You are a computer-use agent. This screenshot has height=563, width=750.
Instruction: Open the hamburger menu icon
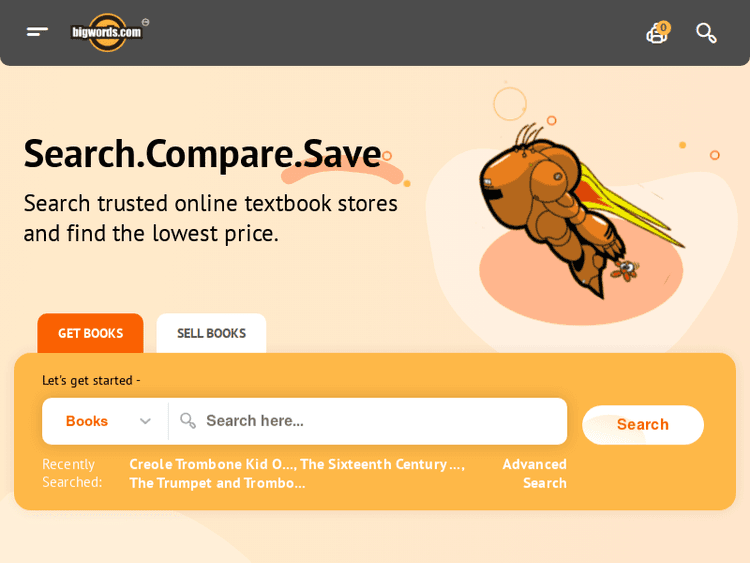[x=37, y=32]
